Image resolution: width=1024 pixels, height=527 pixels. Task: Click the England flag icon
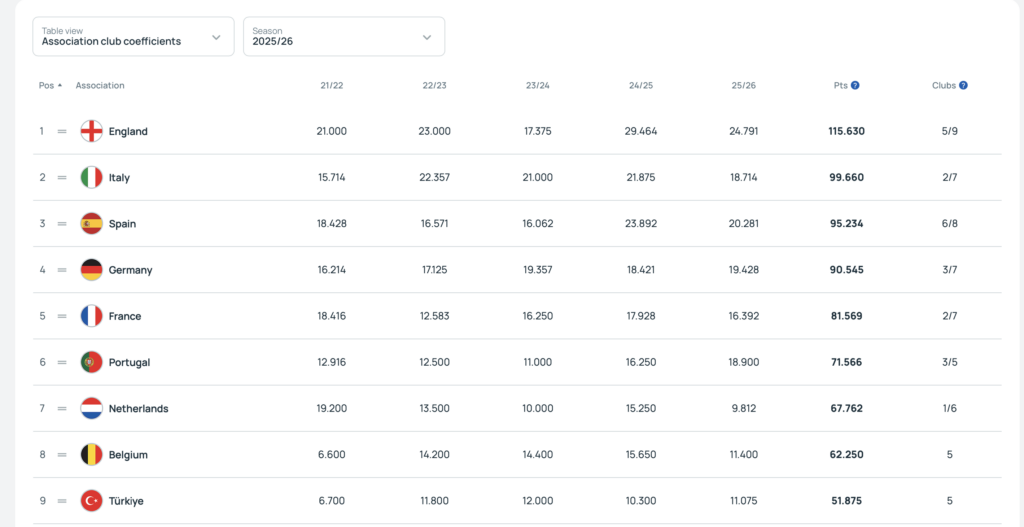(x=92, y=131)
